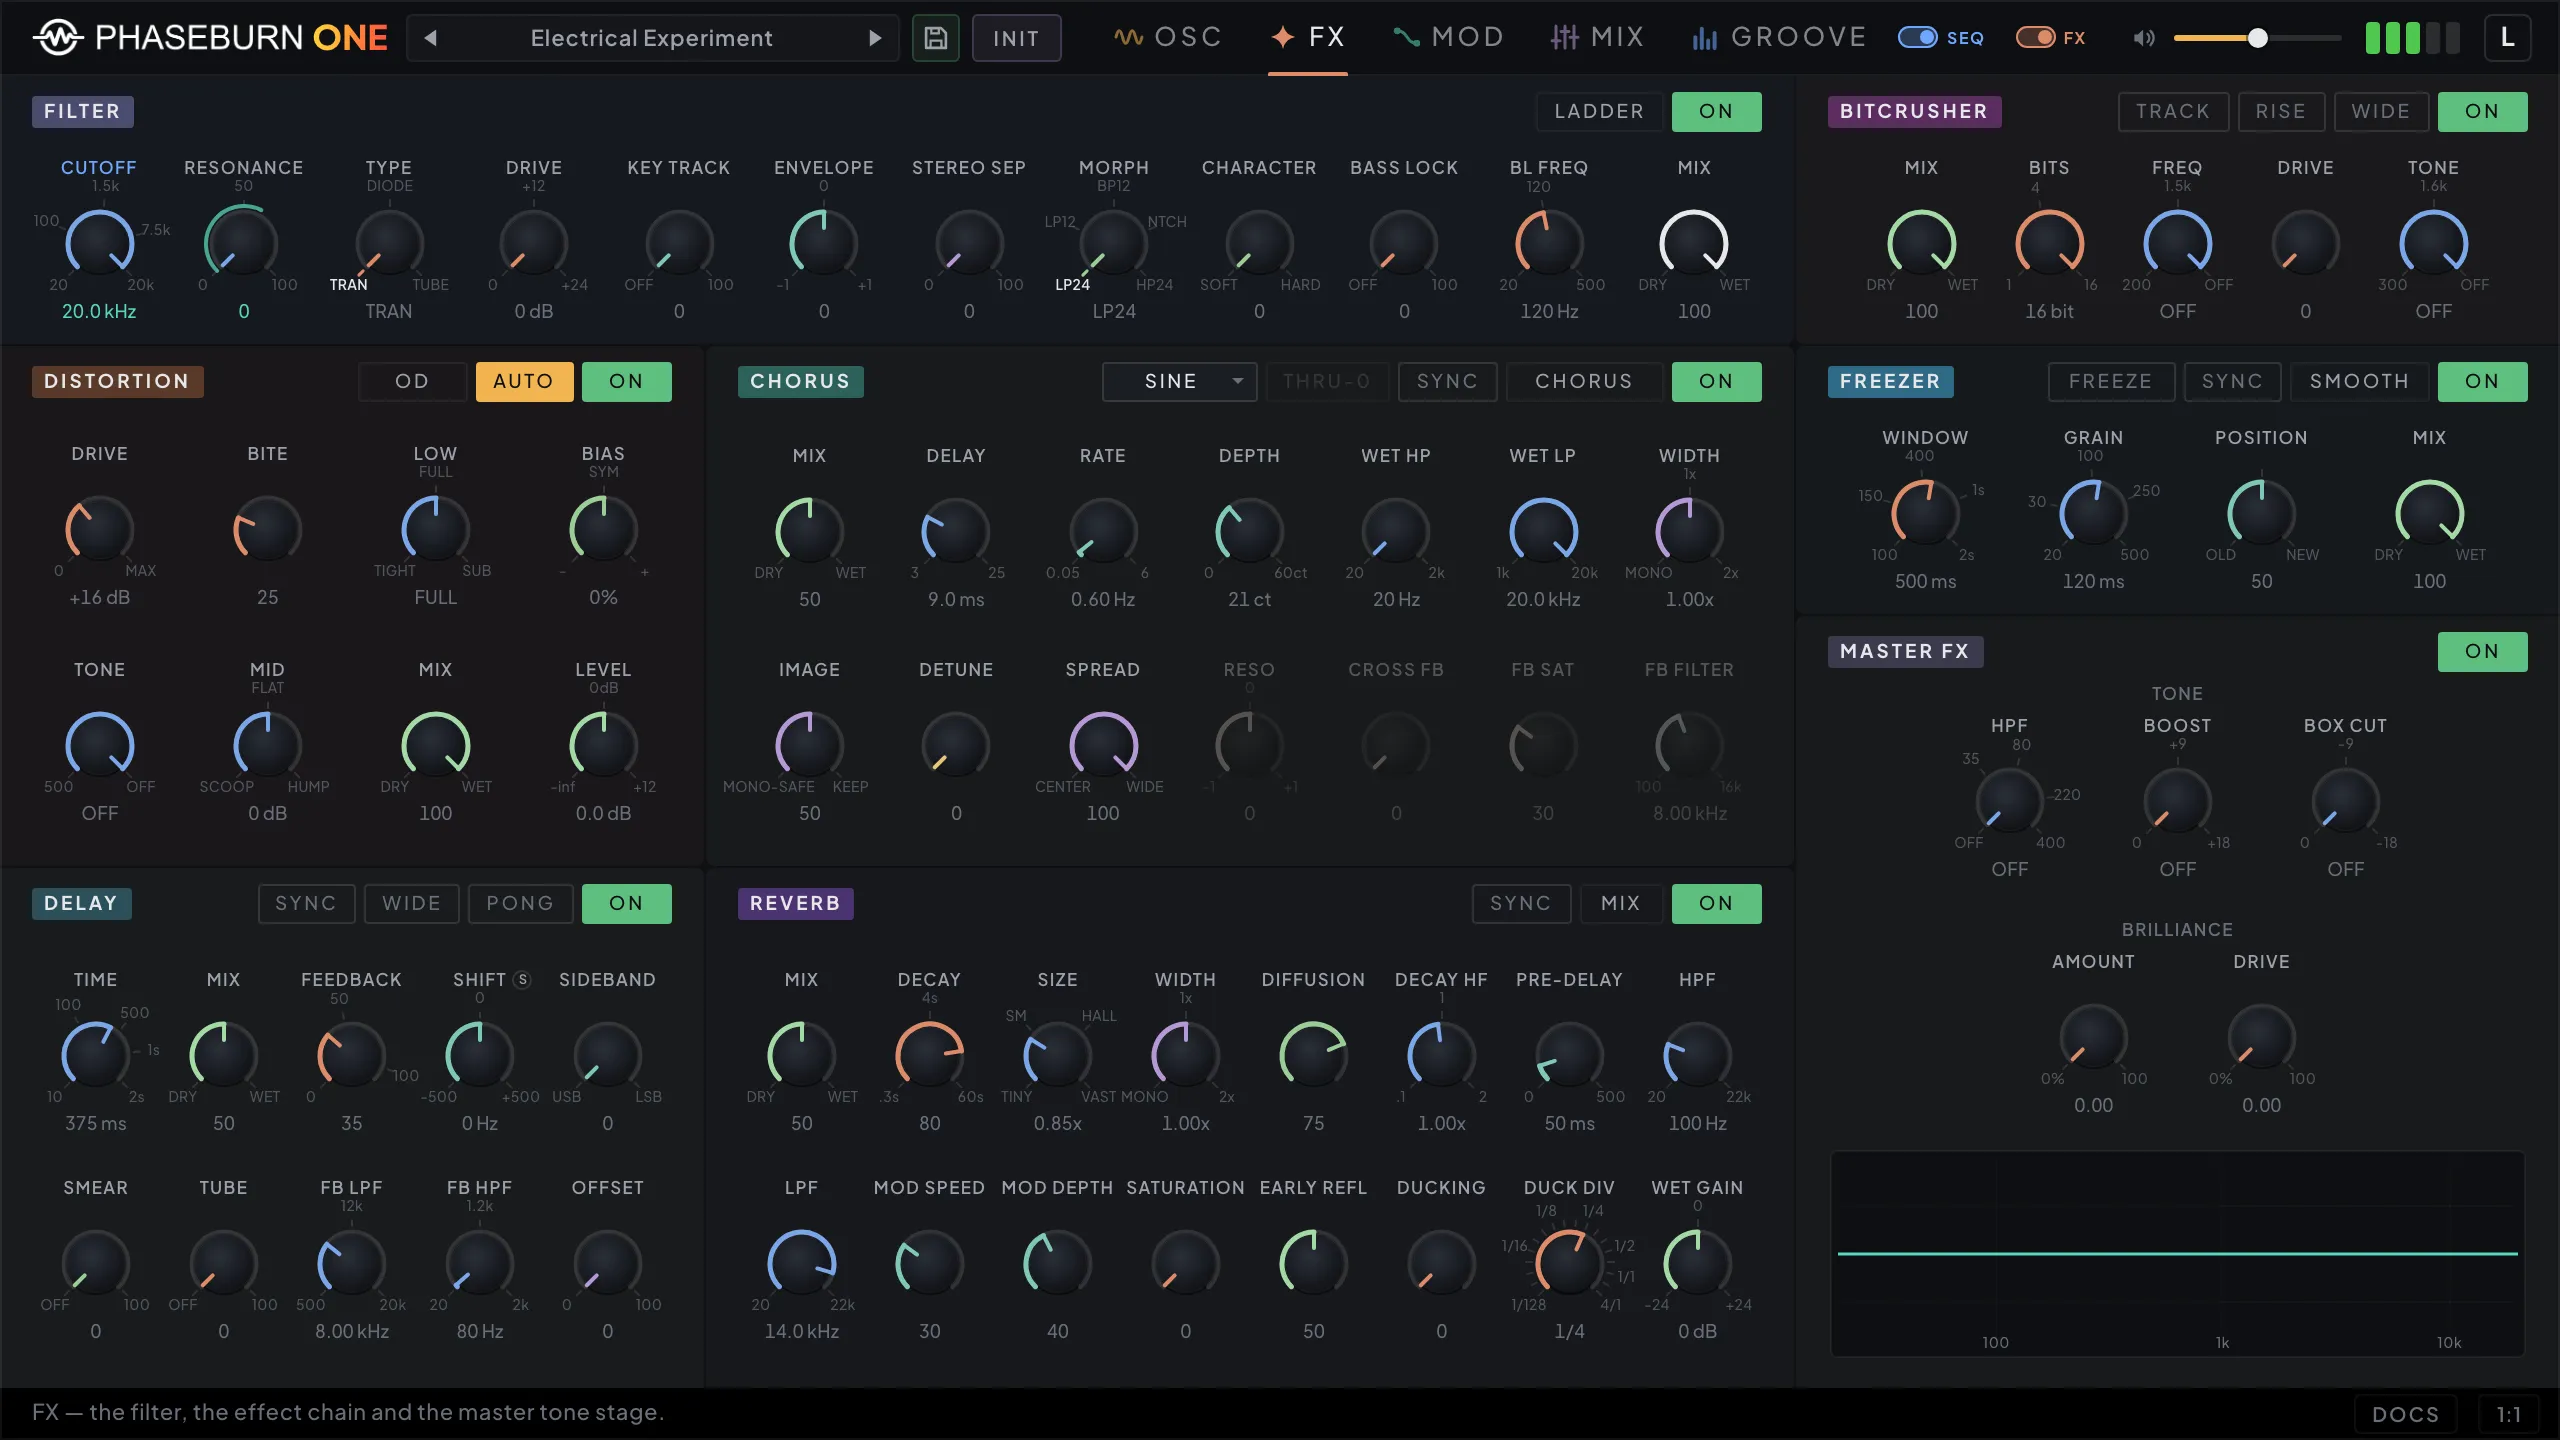Toggle the Delay ON button
The width and height of the screenshot is (2560, 1440).
pyautogui.click(x=626, y=903)
